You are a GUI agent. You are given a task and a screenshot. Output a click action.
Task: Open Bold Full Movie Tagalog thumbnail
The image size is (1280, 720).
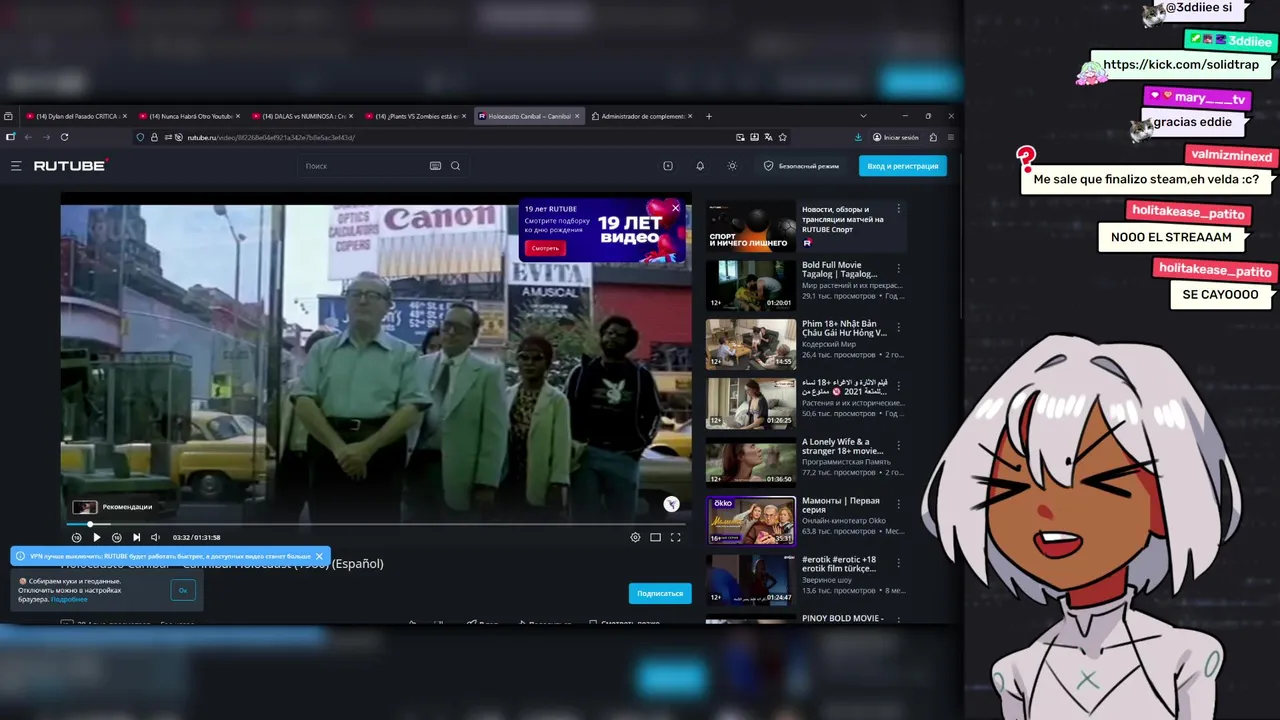coord(751,285)
